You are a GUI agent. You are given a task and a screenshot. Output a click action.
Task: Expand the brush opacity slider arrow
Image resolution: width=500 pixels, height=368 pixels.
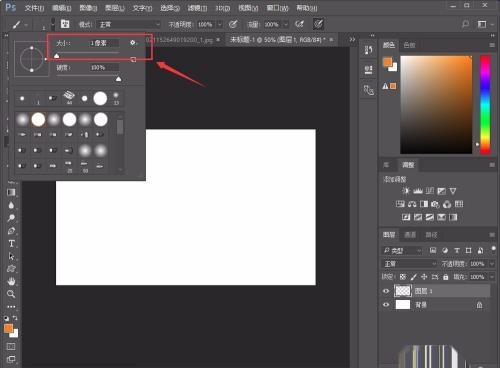(220, 24)
